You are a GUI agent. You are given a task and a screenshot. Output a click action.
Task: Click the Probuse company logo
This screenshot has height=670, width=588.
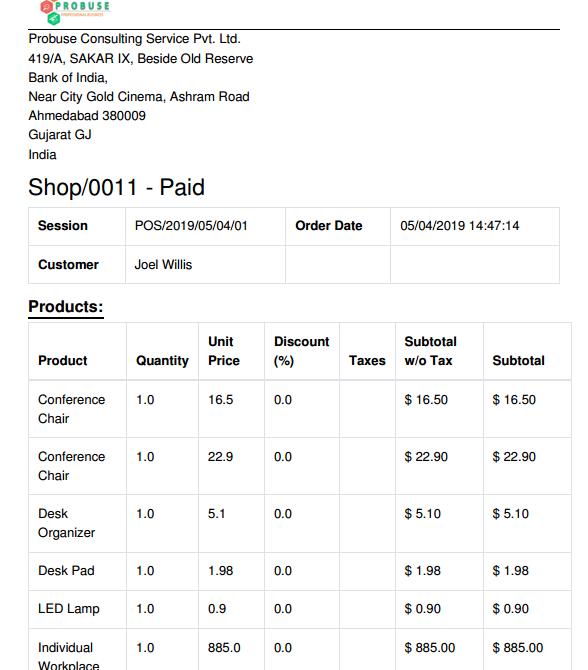pyautogui.click(x=75, y=12)
